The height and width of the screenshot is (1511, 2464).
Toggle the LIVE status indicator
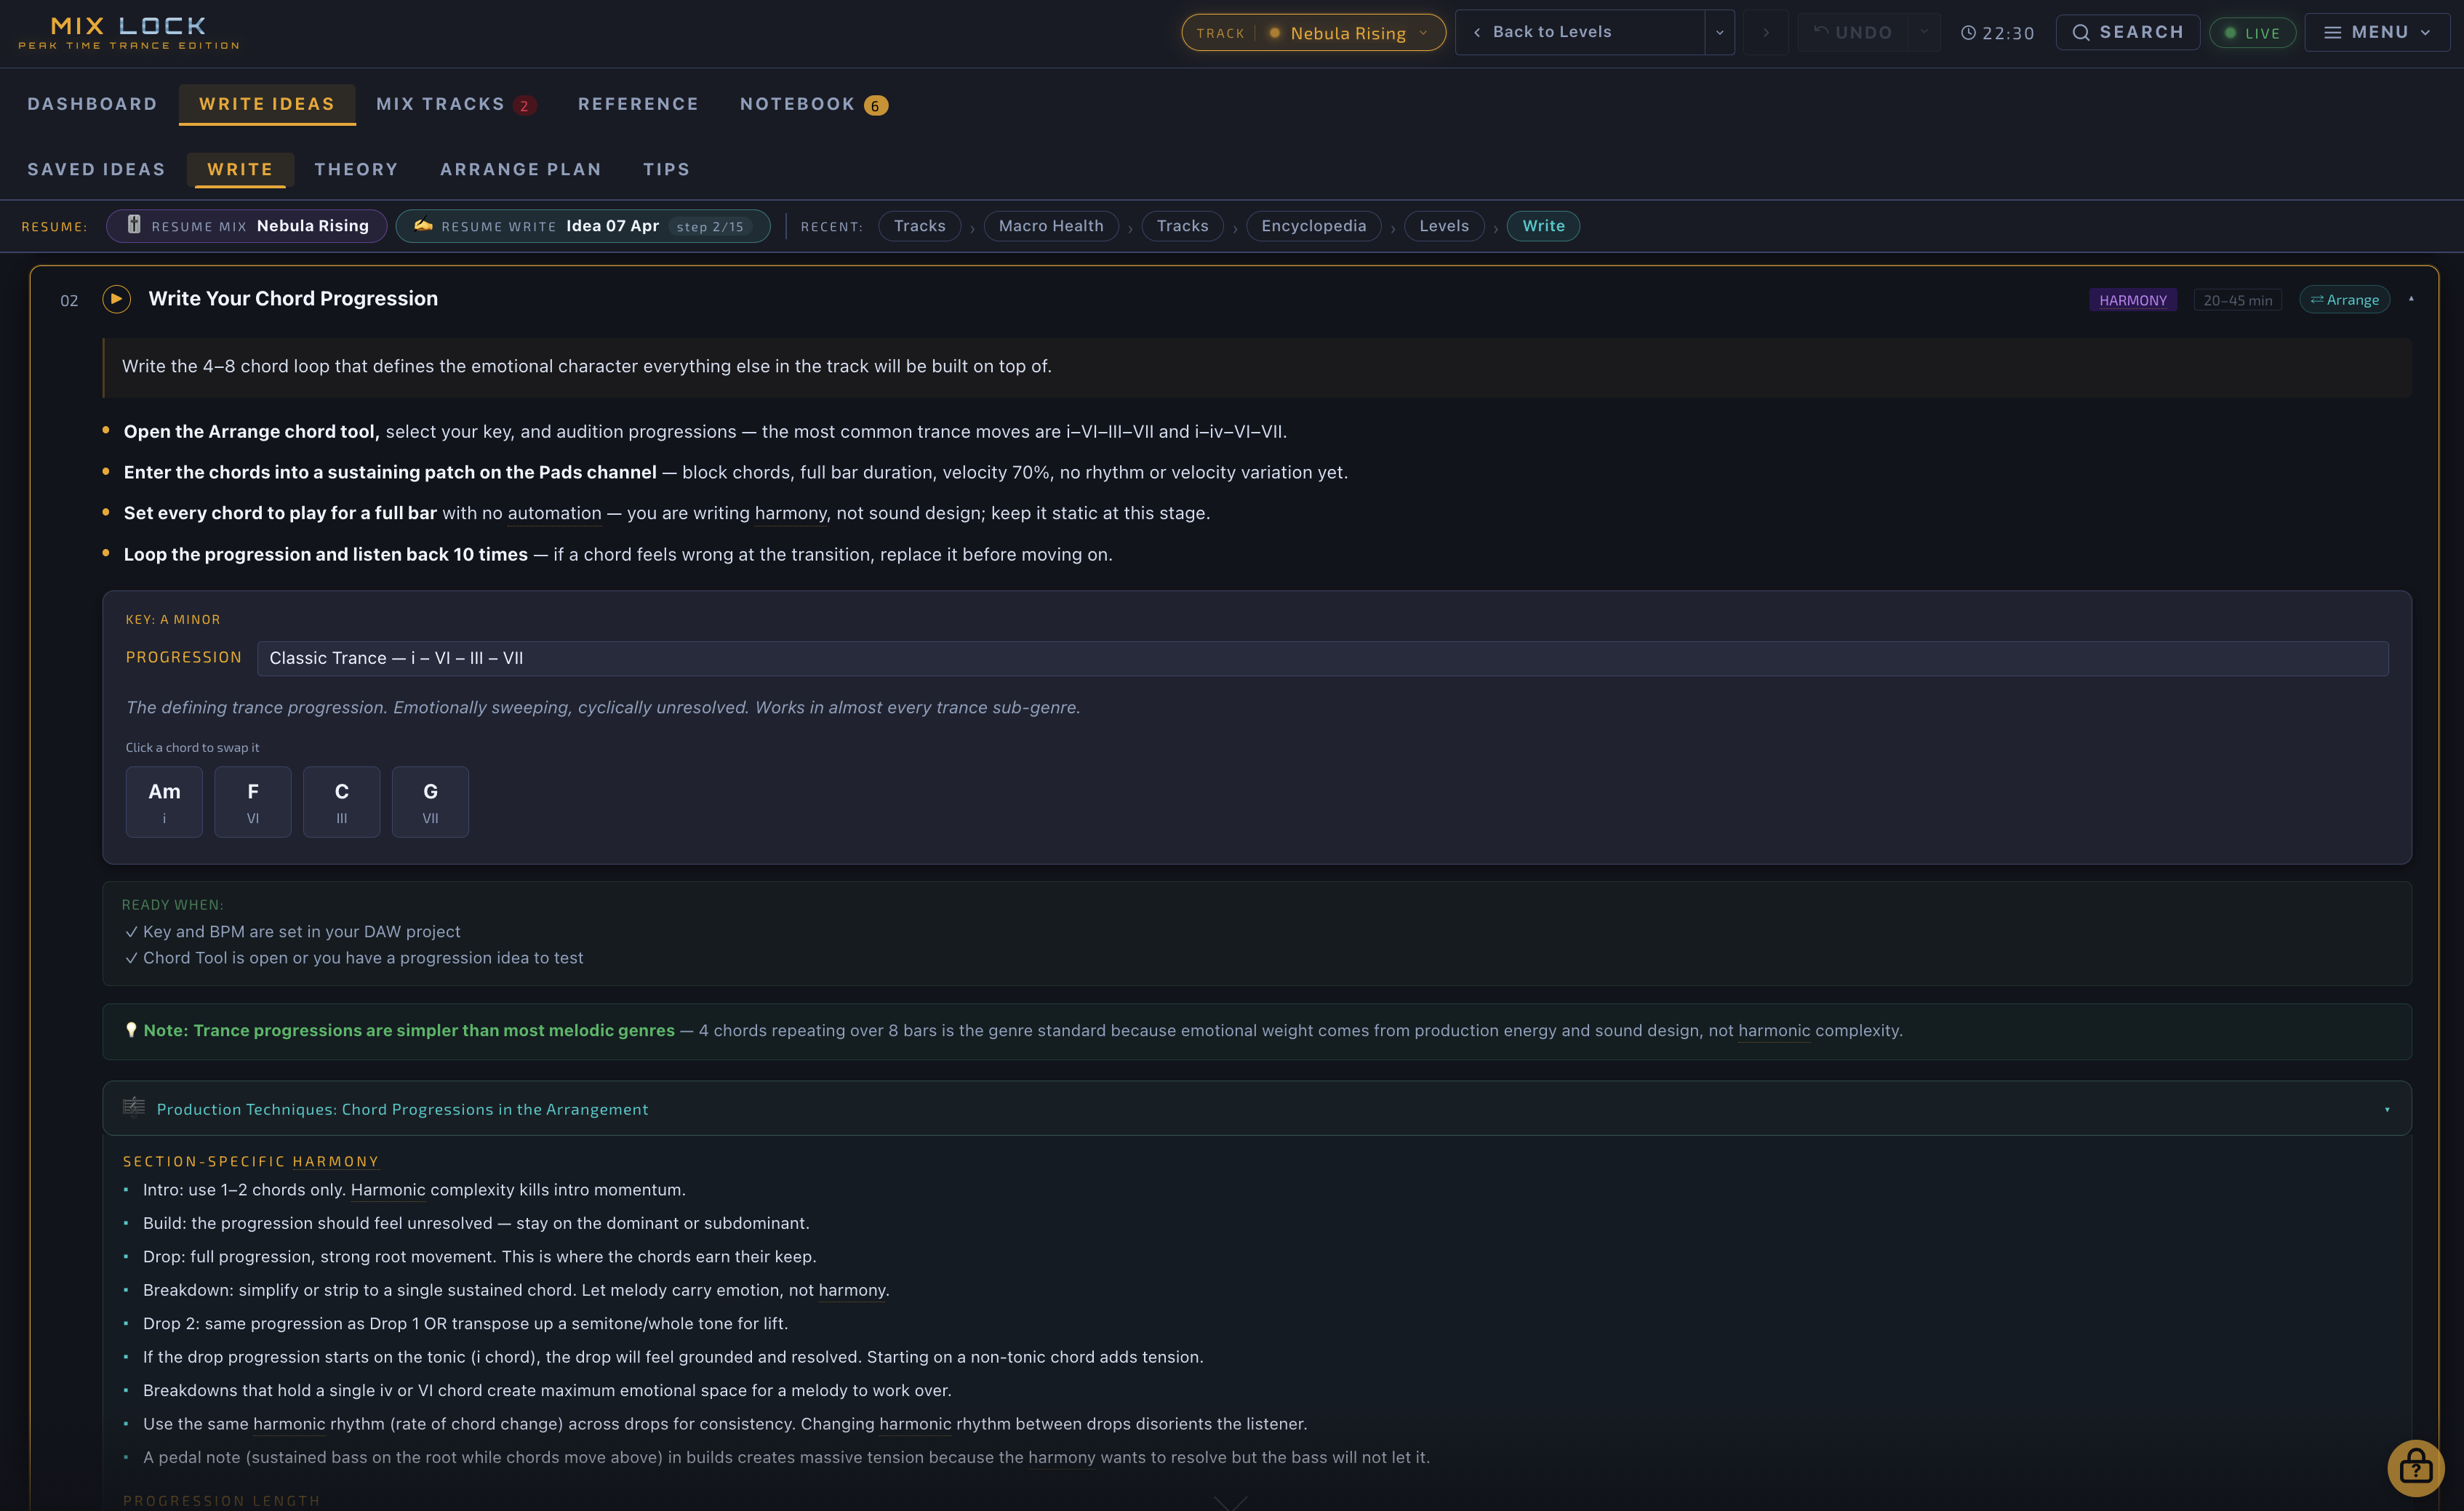2252,33
